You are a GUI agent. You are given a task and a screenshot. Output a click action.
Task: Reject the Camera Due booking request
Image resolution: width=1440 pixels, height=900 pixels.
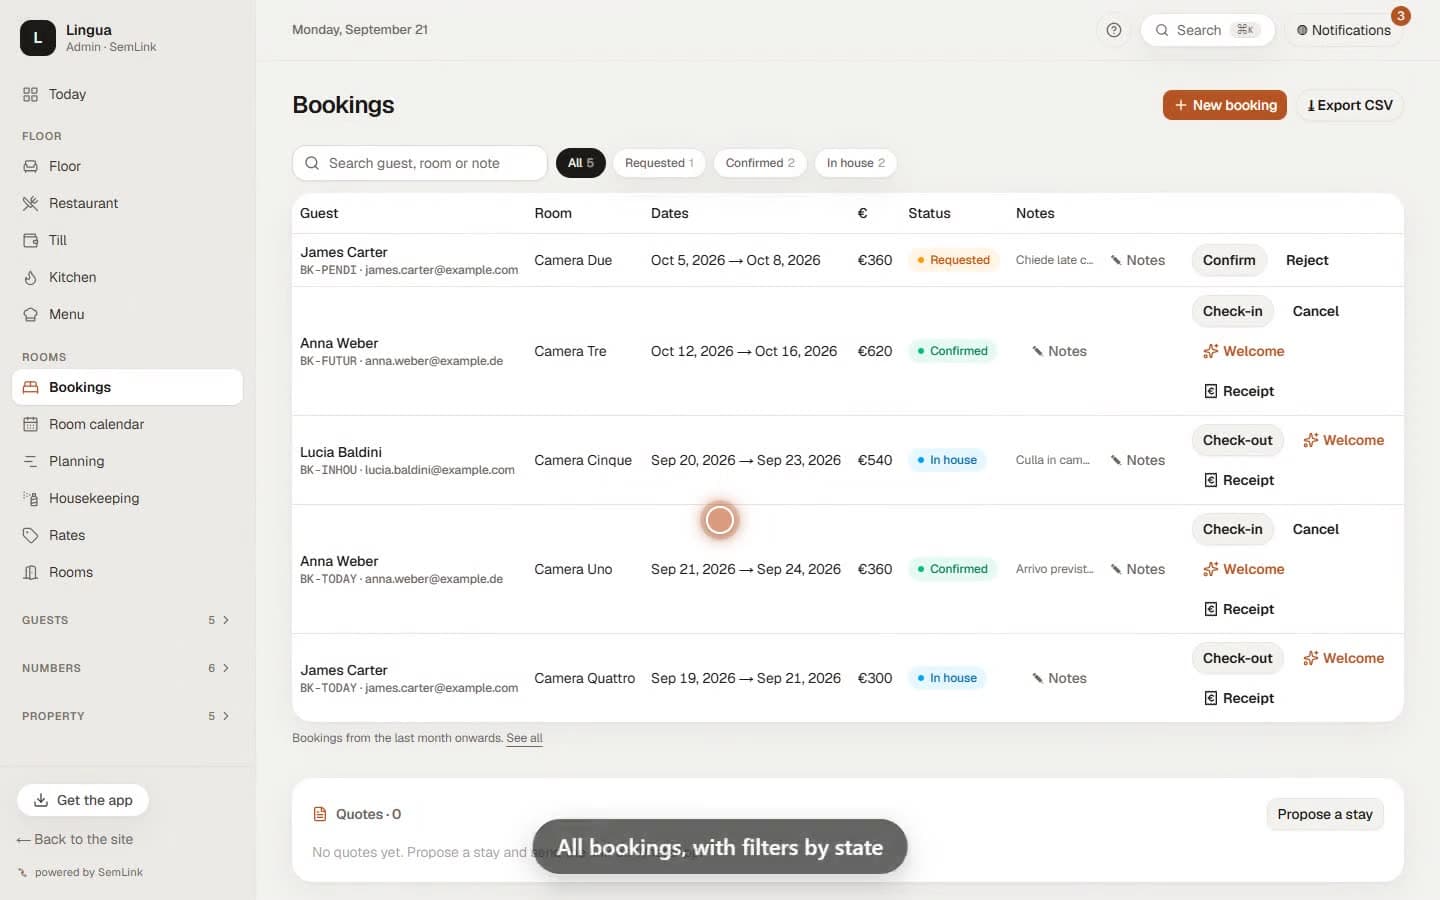(1307, 260)
